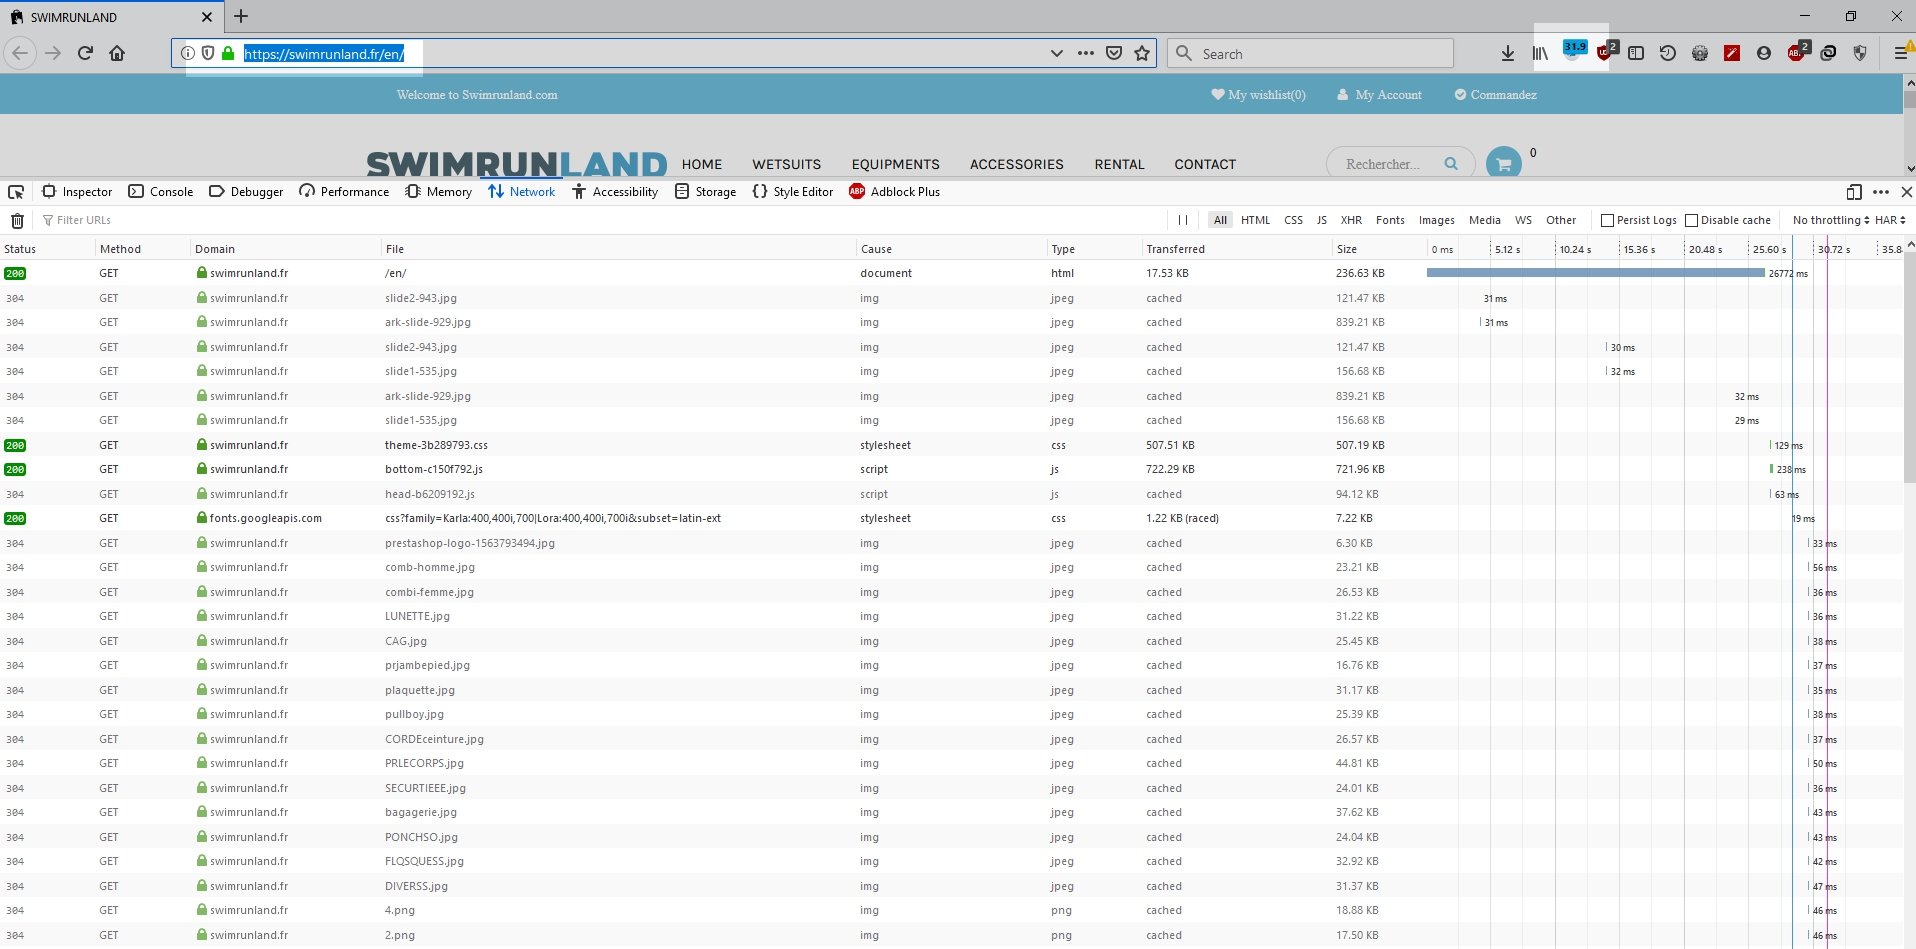Open Firefox Downloads panel
This screenshot has width=1916, height=949.
tap(1508, 53)
